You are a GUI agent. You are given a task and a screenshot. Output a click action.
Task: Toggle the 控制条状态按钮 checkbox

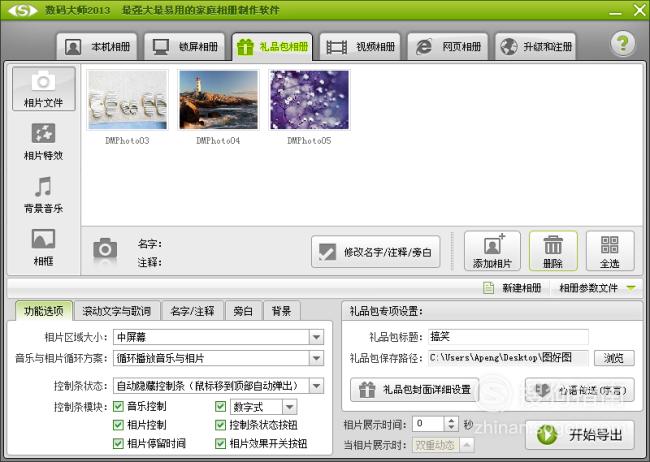tap(221, 425)
